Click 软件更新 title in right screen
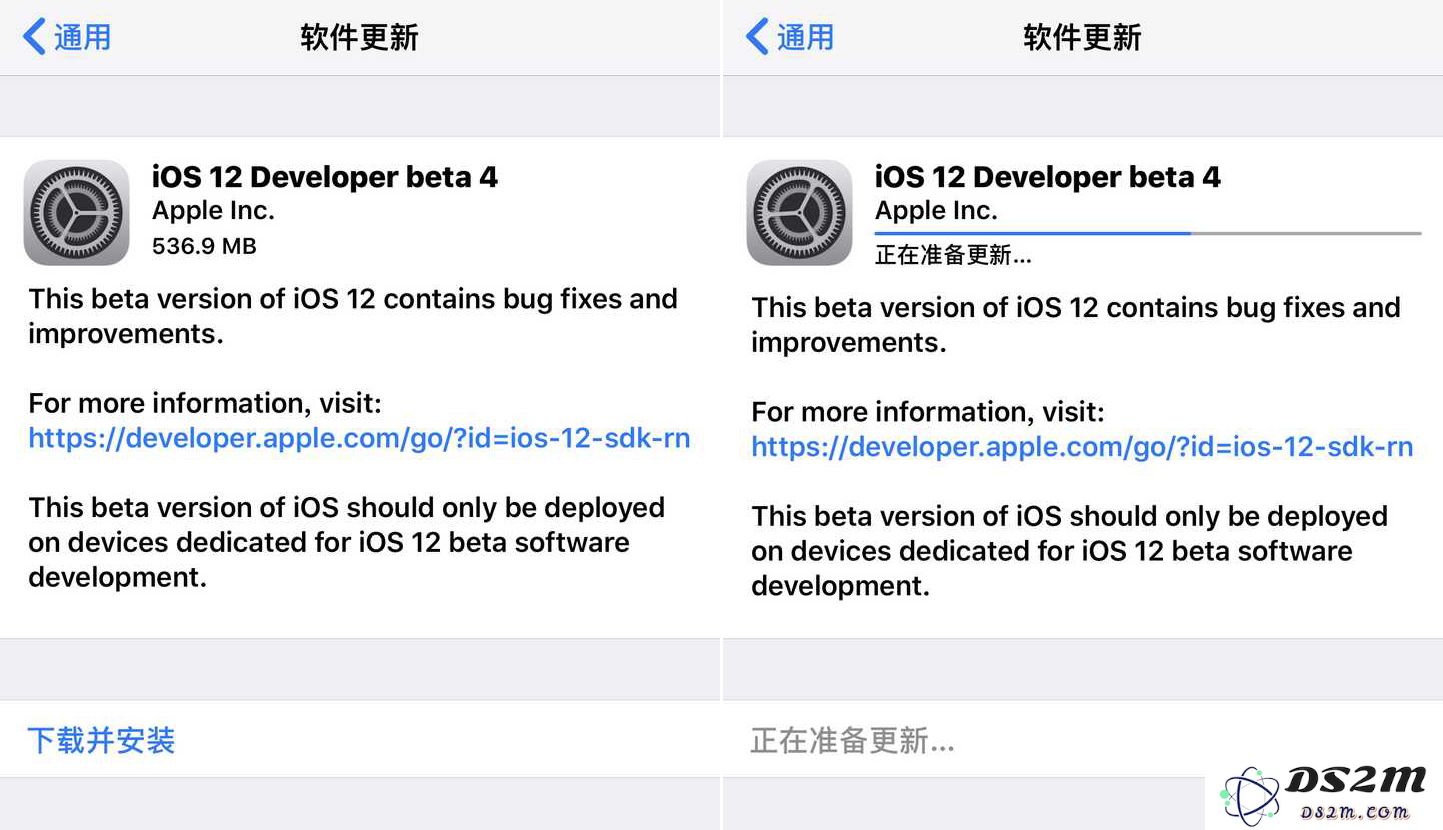Viewport: 1443px width, 830px height. pos(1082,38)
